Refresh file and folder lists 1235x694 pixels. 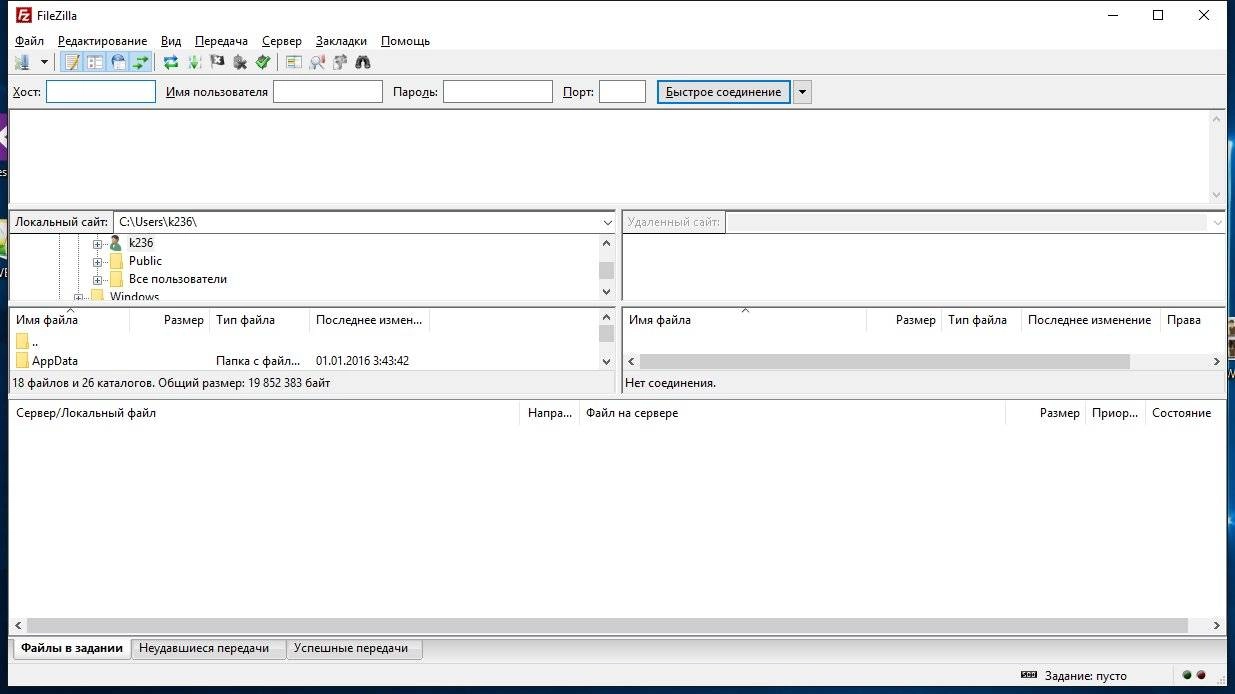click(x=171, y=62)
